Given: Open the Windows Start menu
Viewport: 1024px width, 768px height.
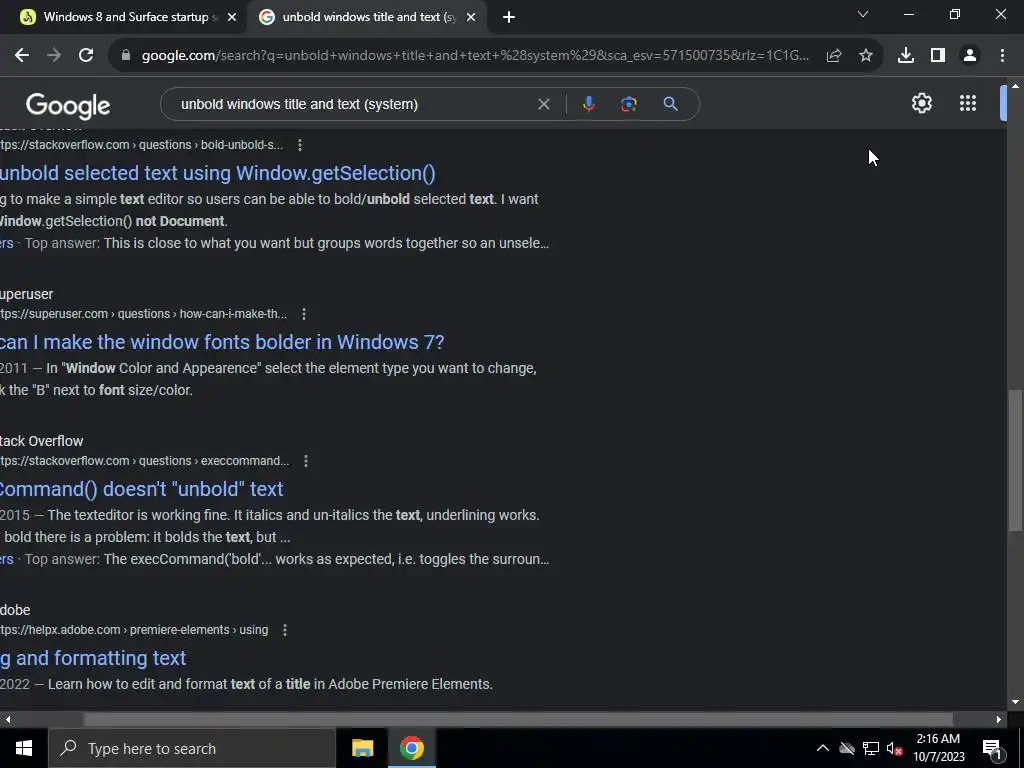Looking at the screenshot, I should pos(24,748).
